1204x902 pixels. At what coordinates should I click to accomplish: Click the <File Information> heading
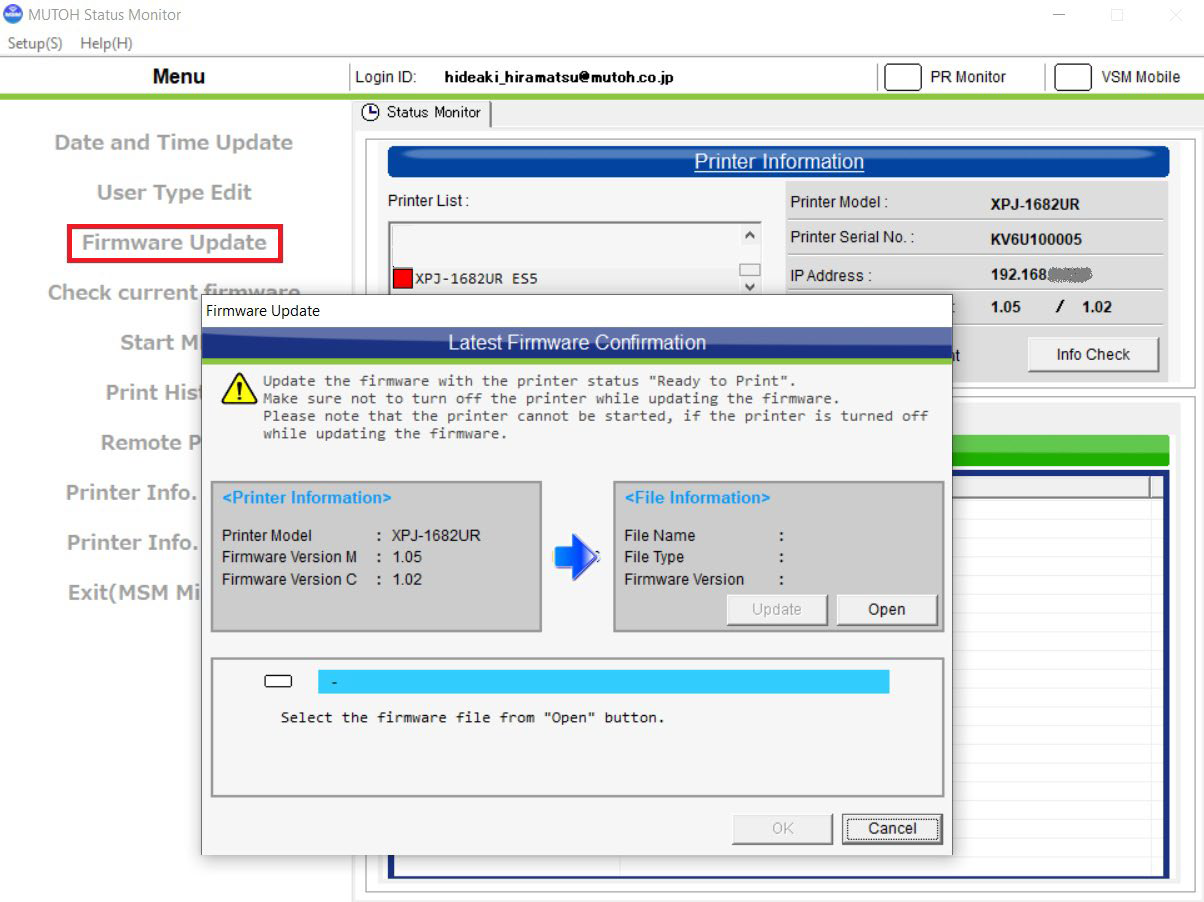697,497
